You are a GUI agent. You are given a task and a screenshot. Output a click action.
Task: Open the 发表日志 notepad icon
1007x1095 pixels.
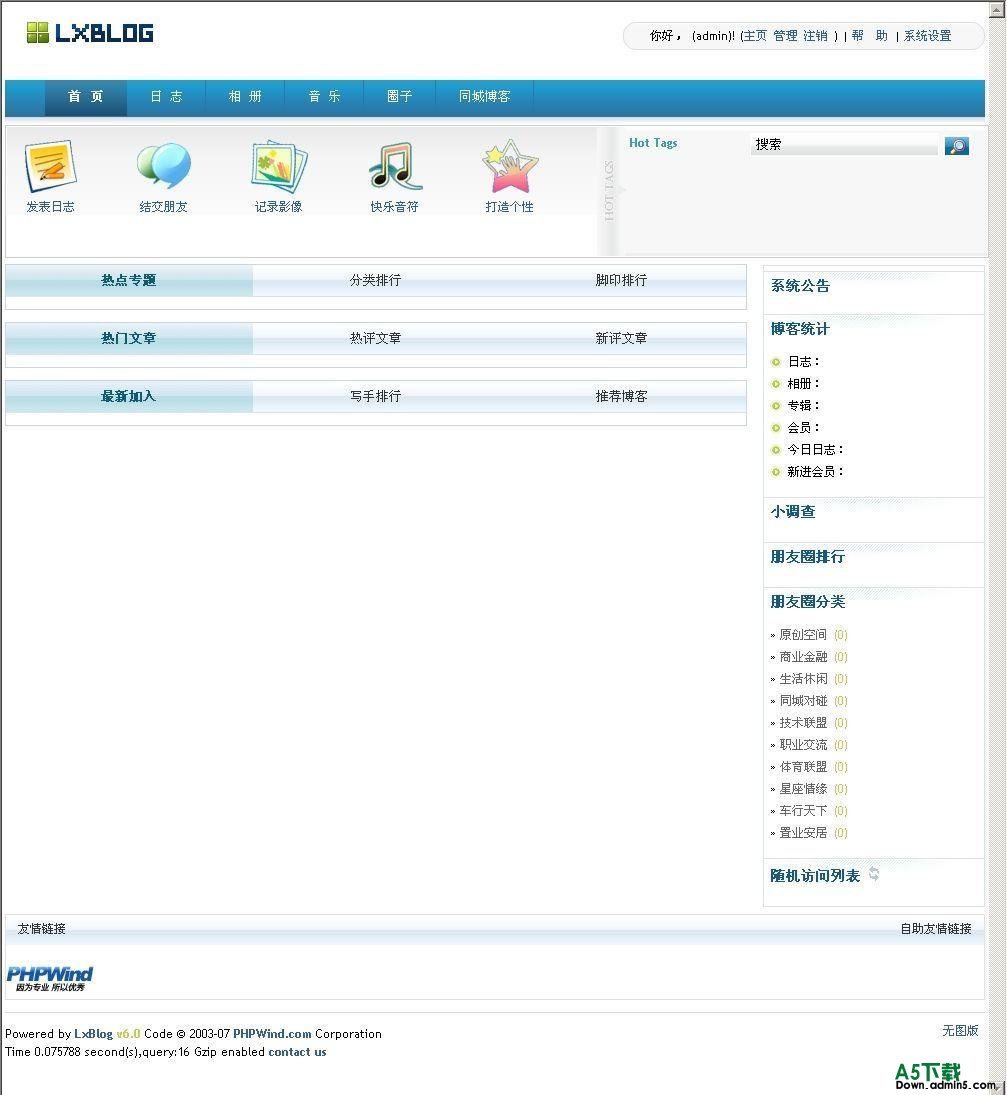[x=50, y=166]
